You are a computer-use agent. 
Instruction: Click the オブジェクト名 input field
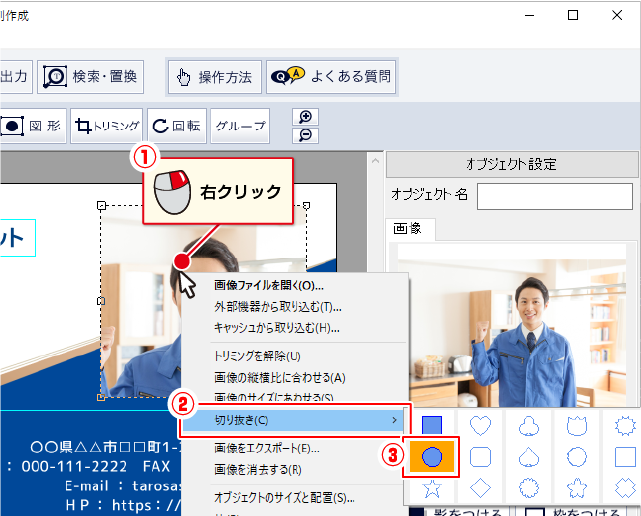[x=555, y=196]
